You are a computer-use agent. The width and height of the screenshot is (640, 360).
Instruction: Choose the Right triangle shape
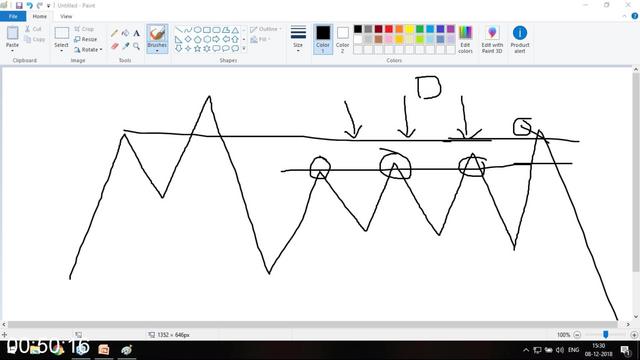179,39
